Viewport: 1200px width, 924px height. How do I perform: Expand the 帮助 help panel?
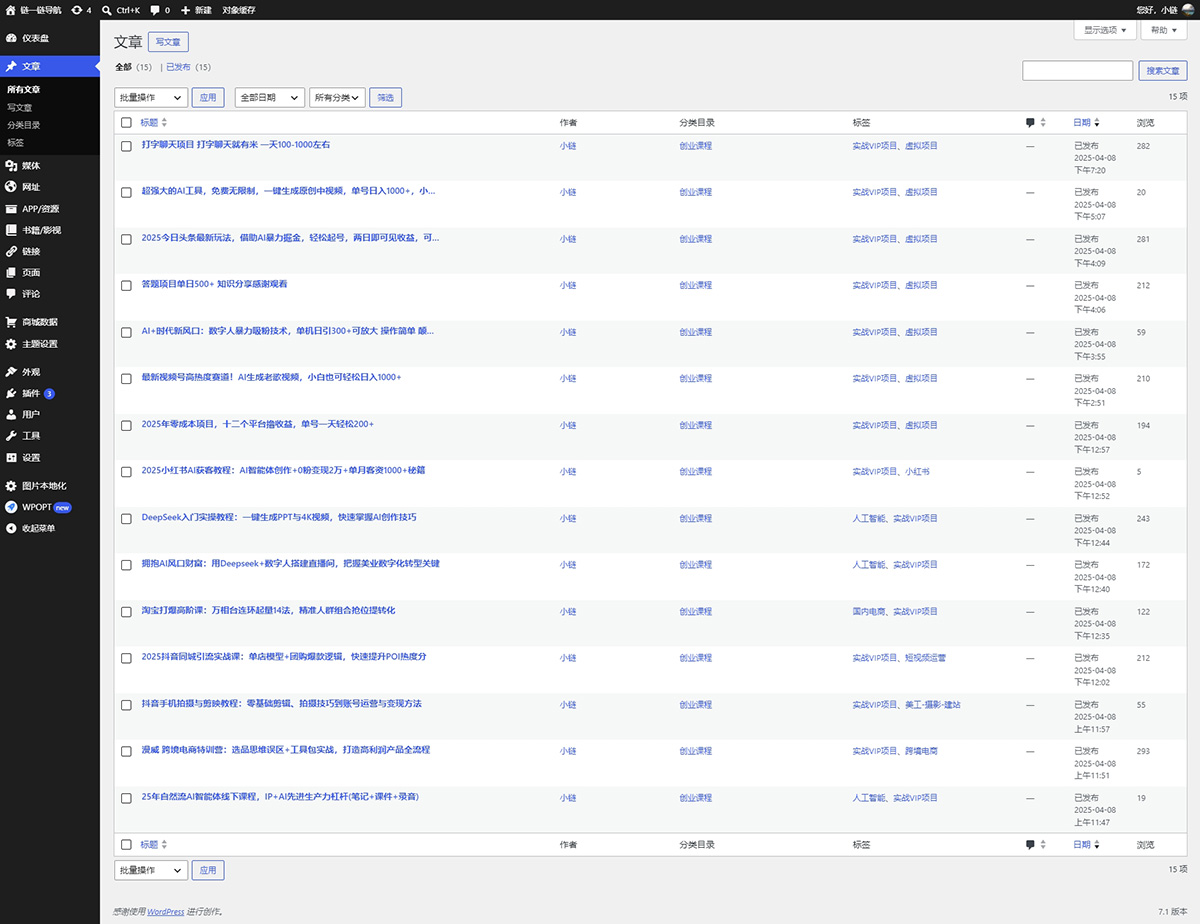coord(1164,30)
